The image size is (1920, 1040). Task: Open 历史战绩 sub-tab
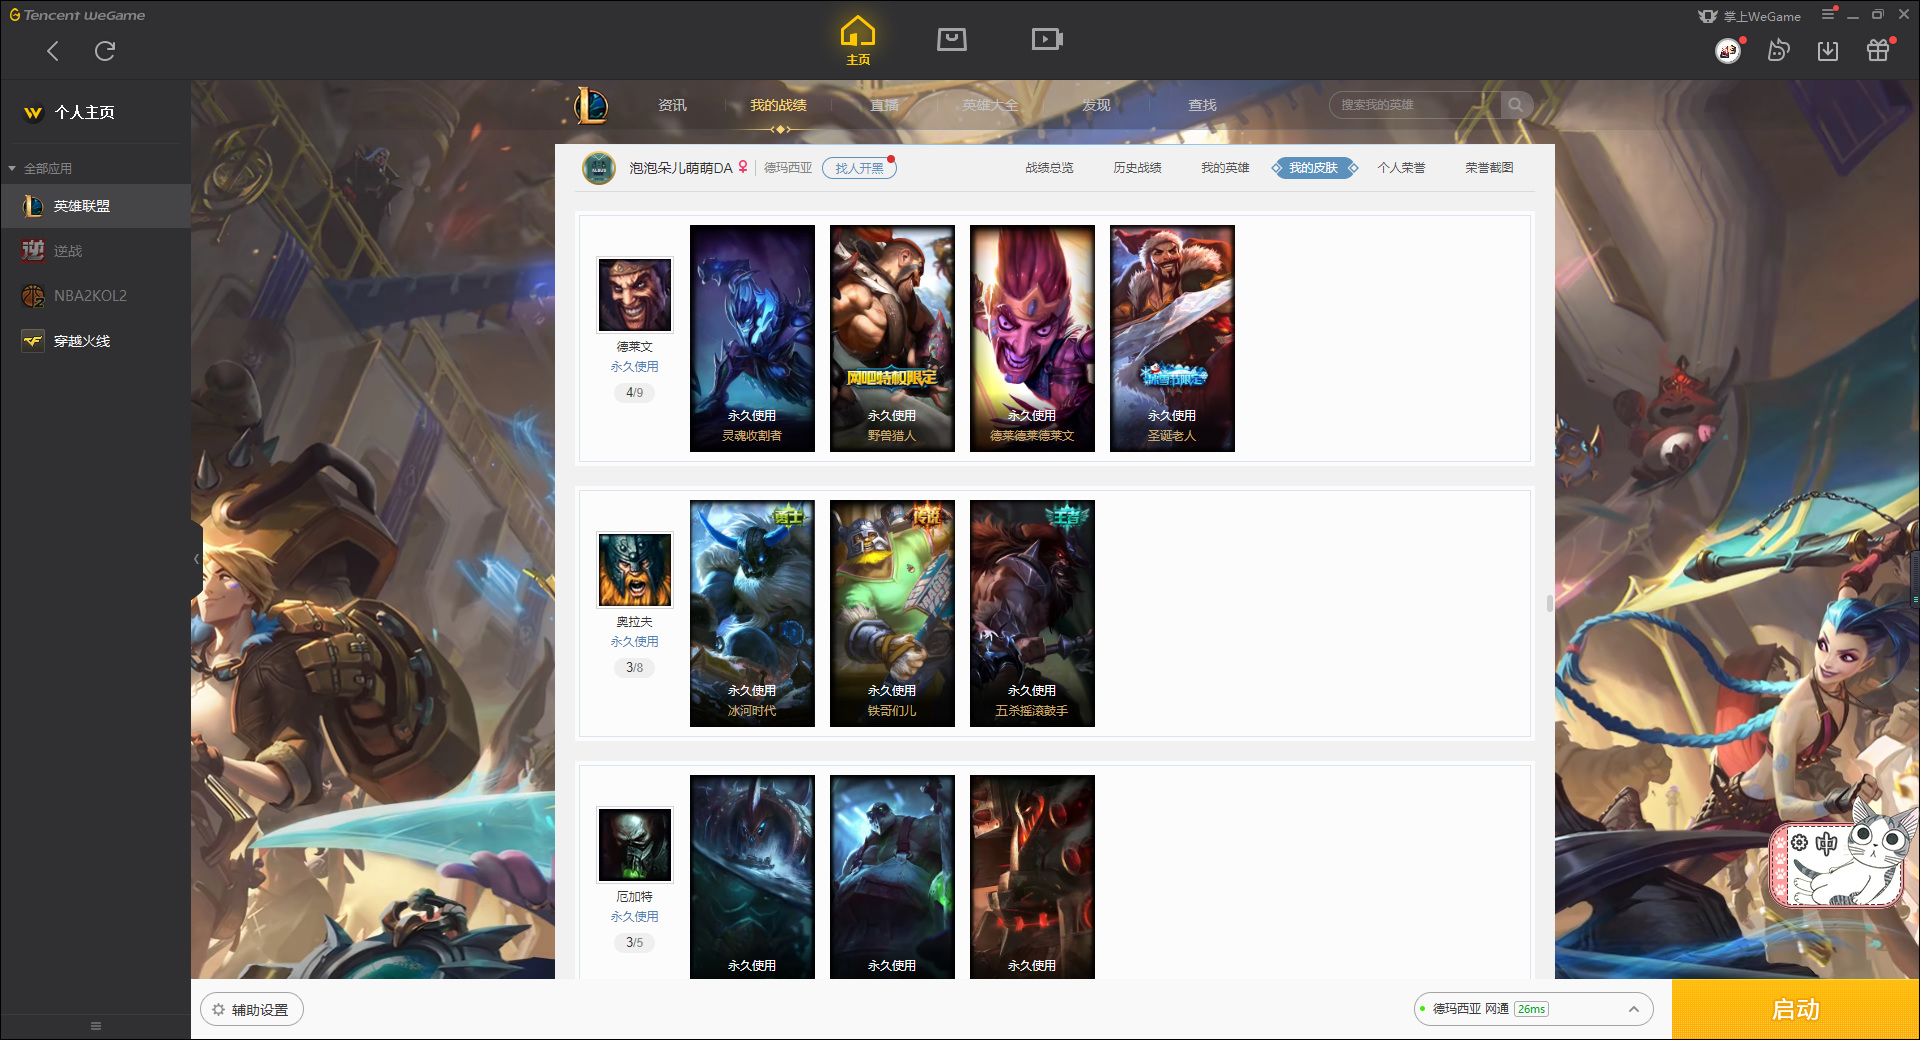[x=1137, y=168]
